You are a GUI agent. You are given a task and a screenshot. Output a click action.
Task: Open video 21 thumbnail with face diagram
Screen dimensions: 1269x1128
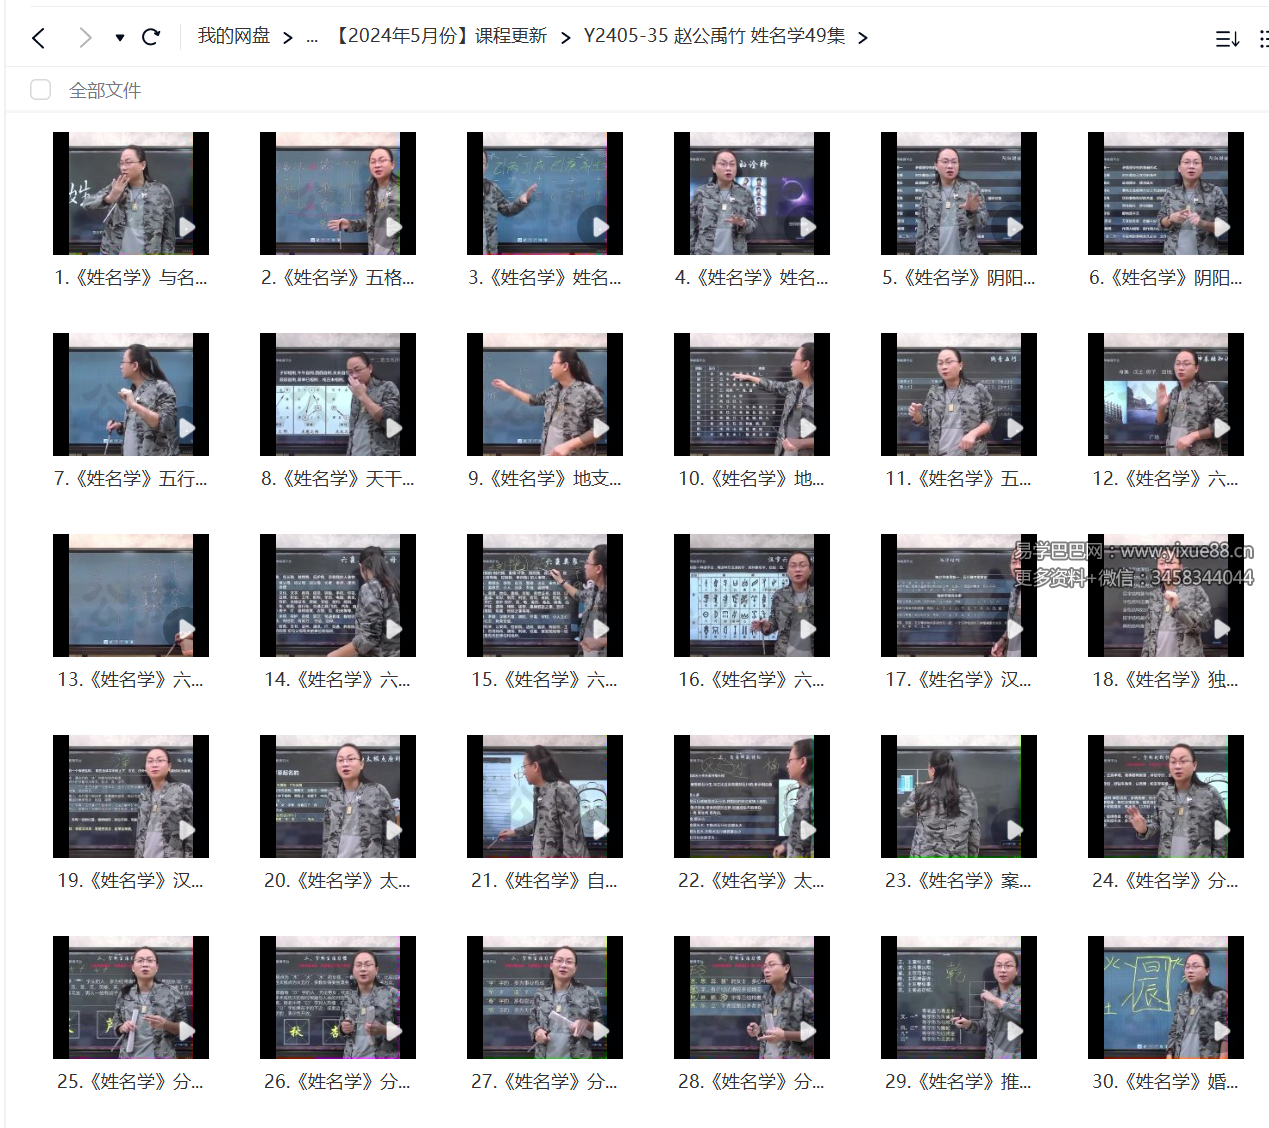click(544, 795)
